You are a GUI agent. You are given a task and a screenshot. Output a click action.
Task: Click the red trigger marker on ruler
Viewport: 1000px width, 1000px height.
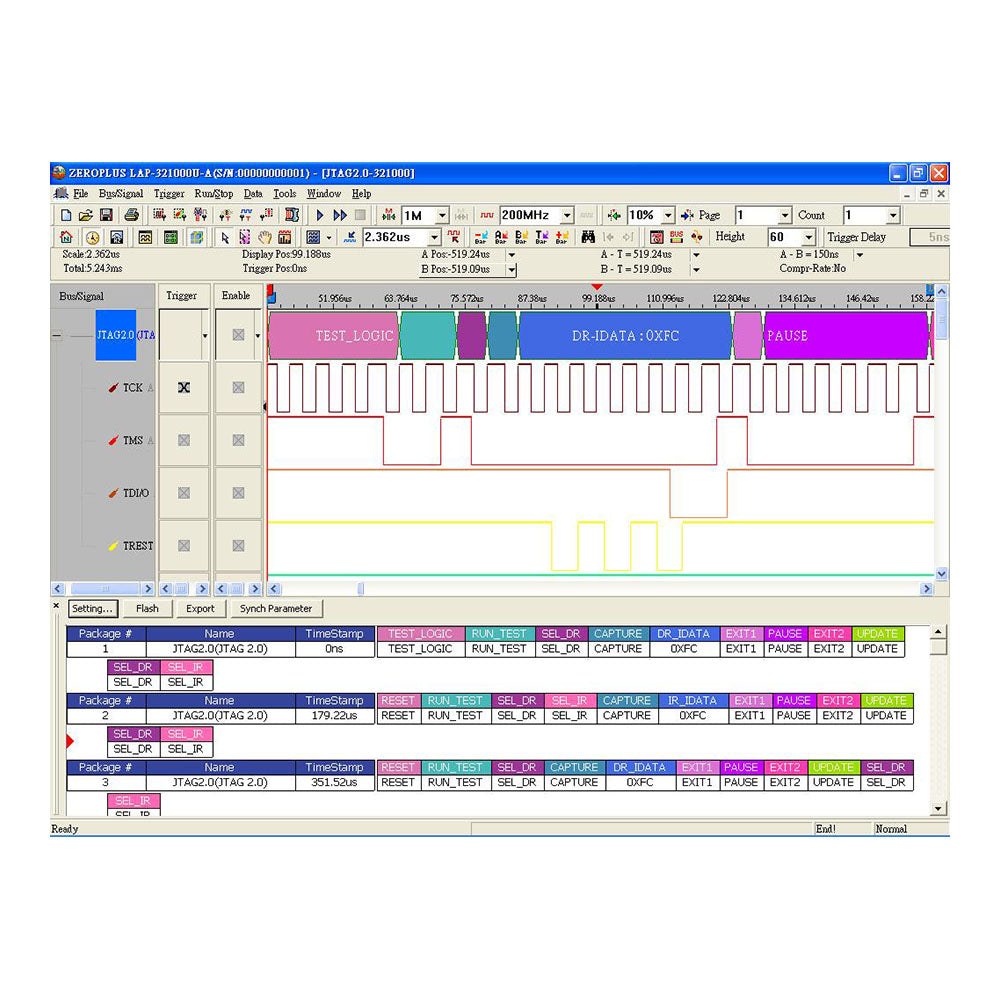(596, 287)
